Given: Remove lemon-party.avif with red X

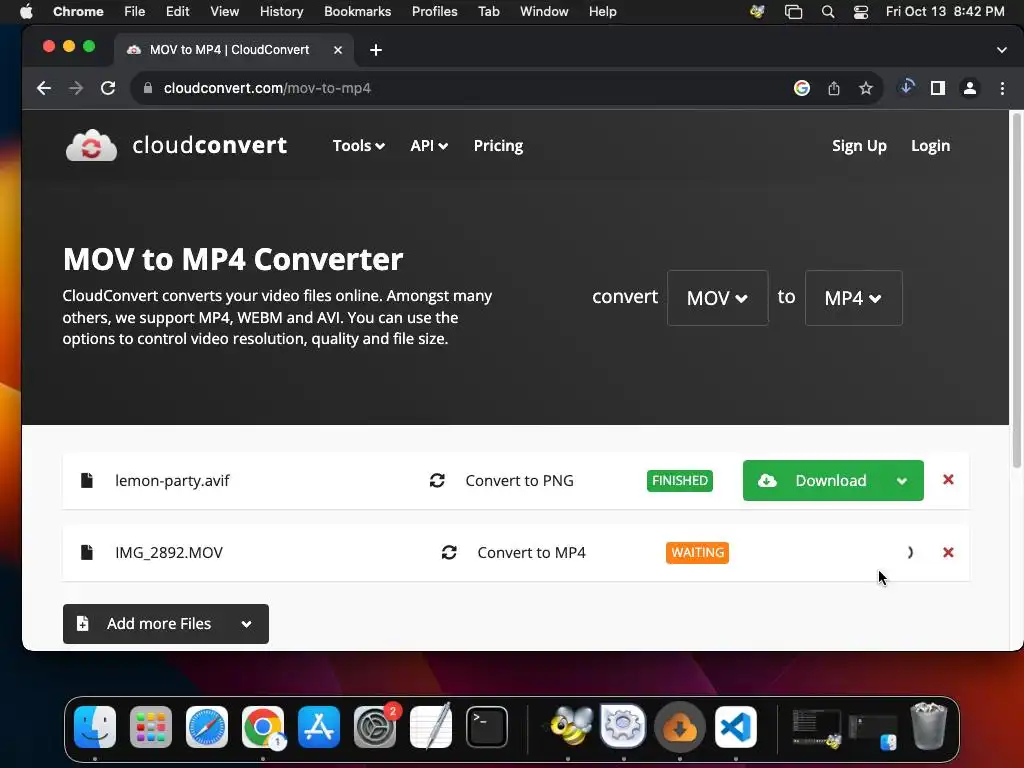Looking at the screenshot, I should pos(948,480).
